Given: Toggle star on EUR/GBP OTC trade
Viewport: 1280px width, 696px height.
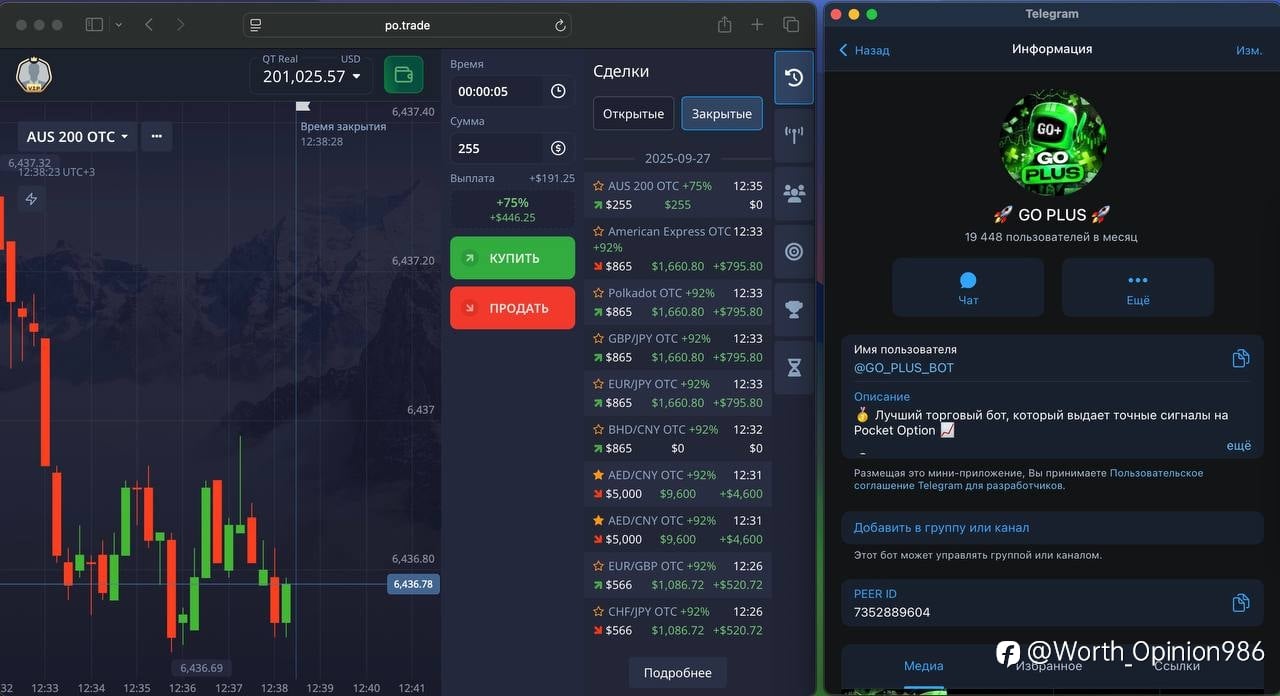Looking at the screenshot, I should point(598,566).
